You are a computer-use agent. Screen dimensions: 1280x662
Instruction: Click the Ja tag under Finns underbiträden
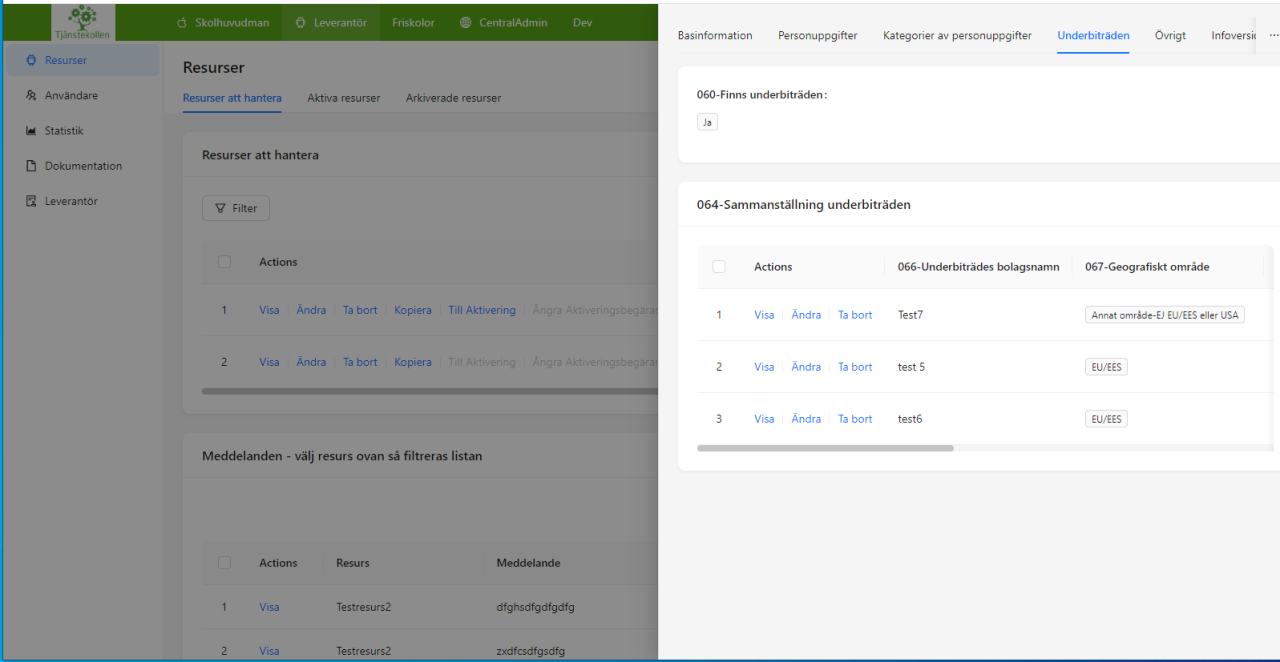click(x=707, y=122)
